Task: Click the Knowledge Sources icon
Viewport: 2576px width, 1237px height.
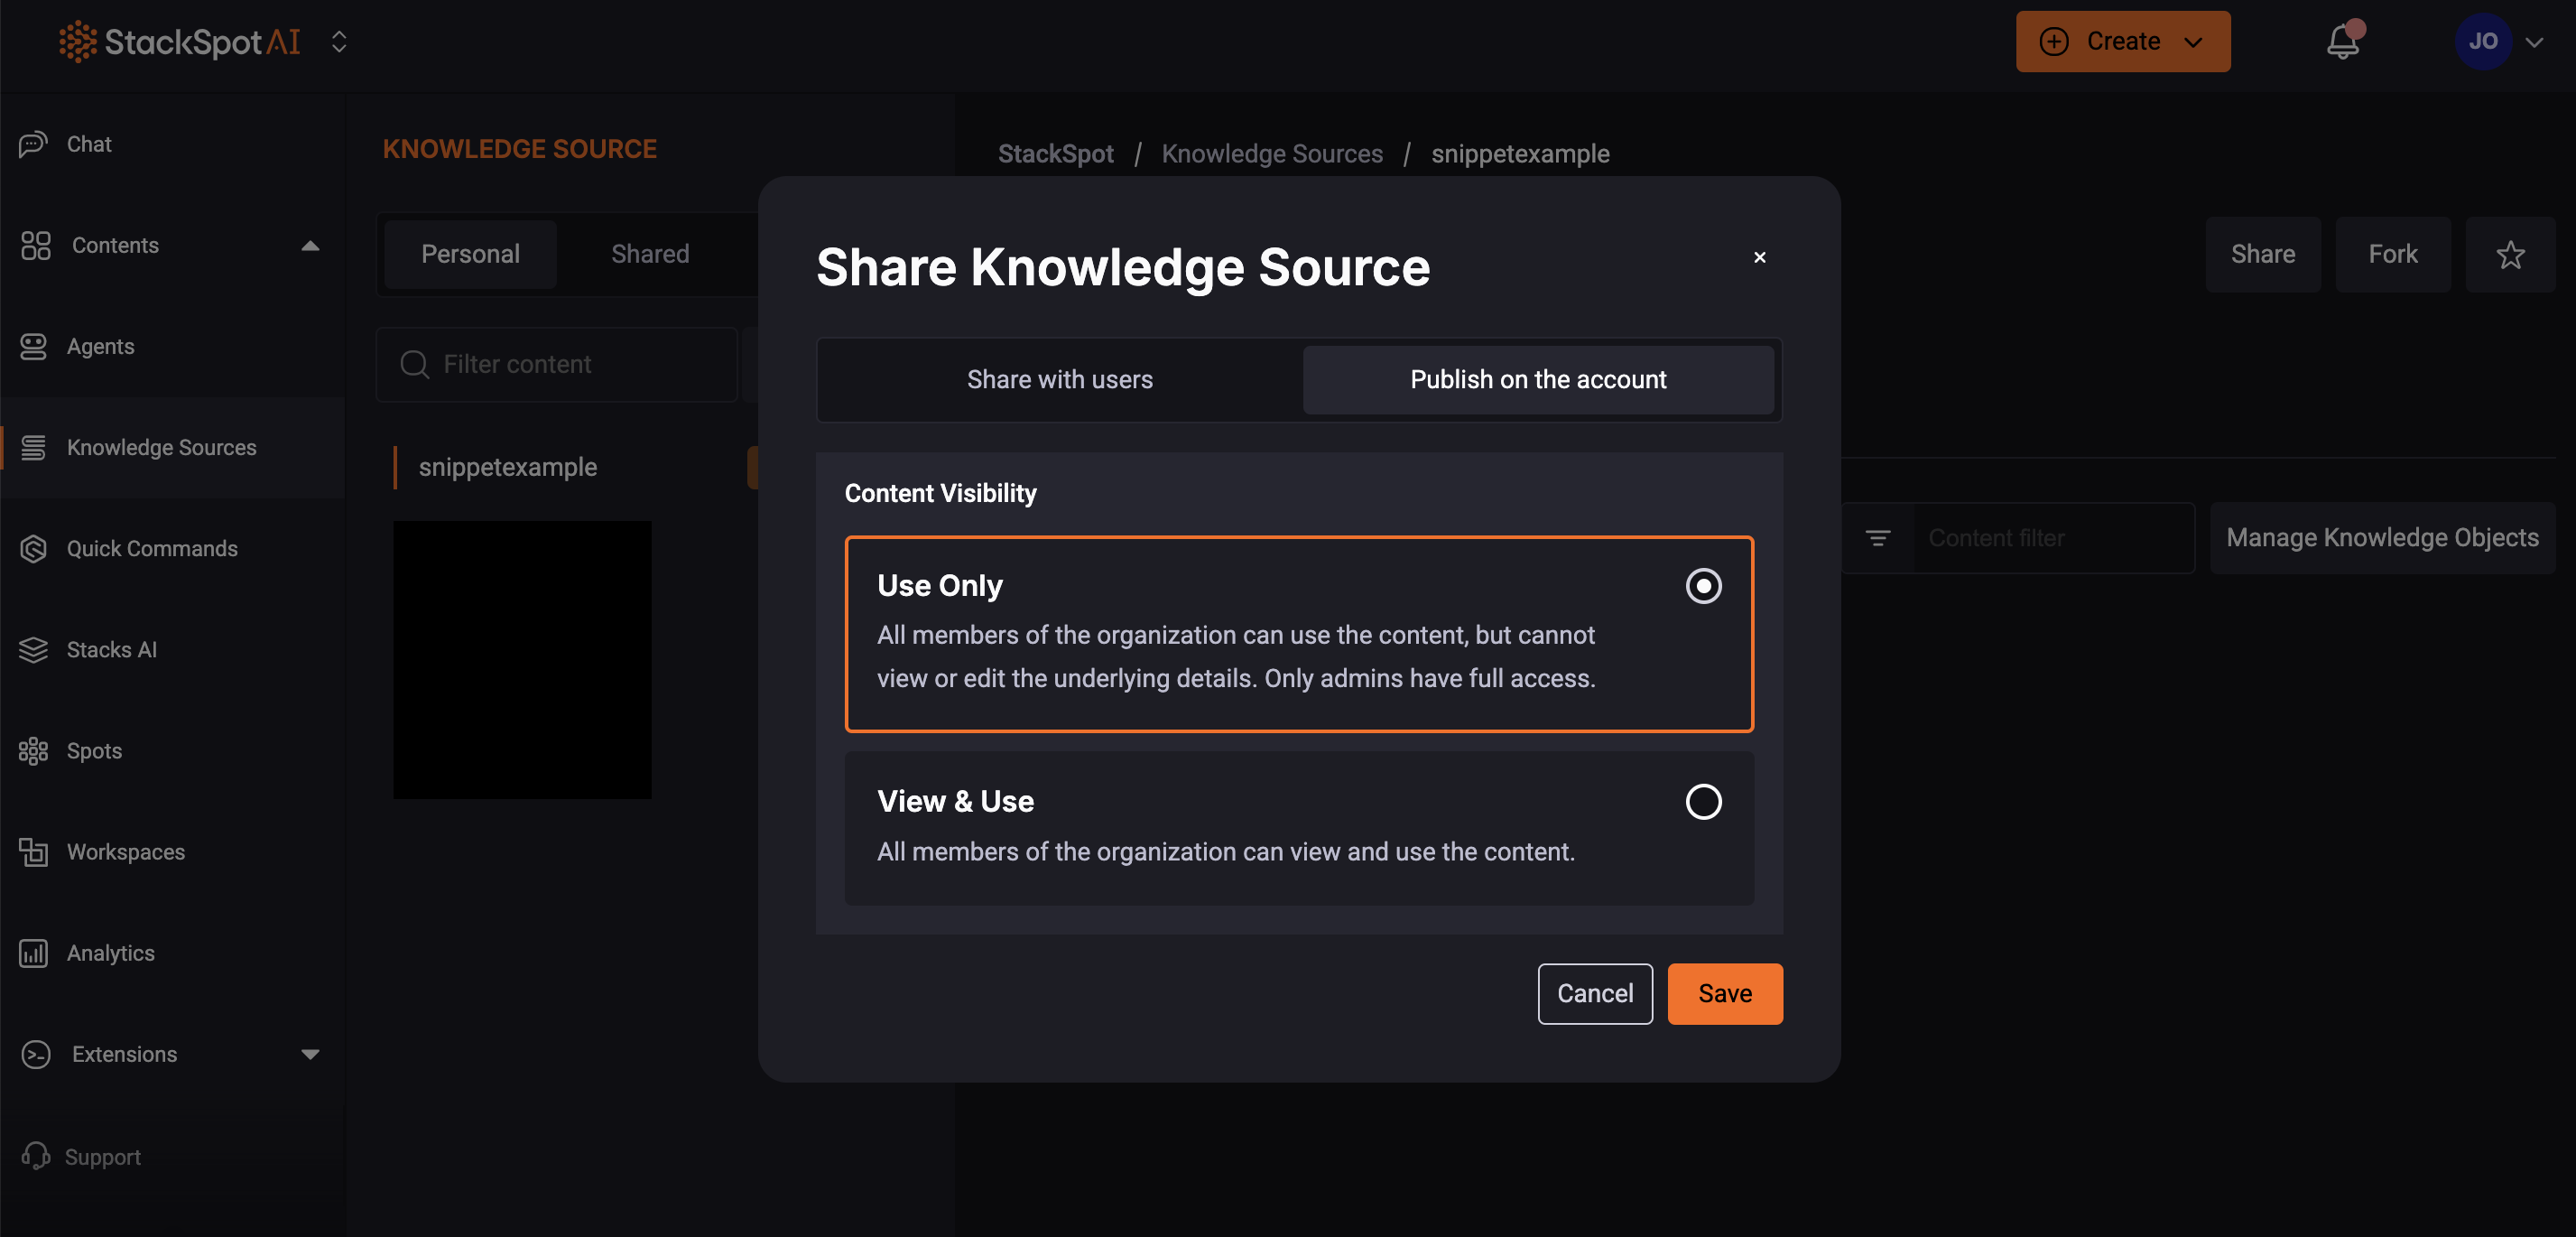Action: coord(33,447)
